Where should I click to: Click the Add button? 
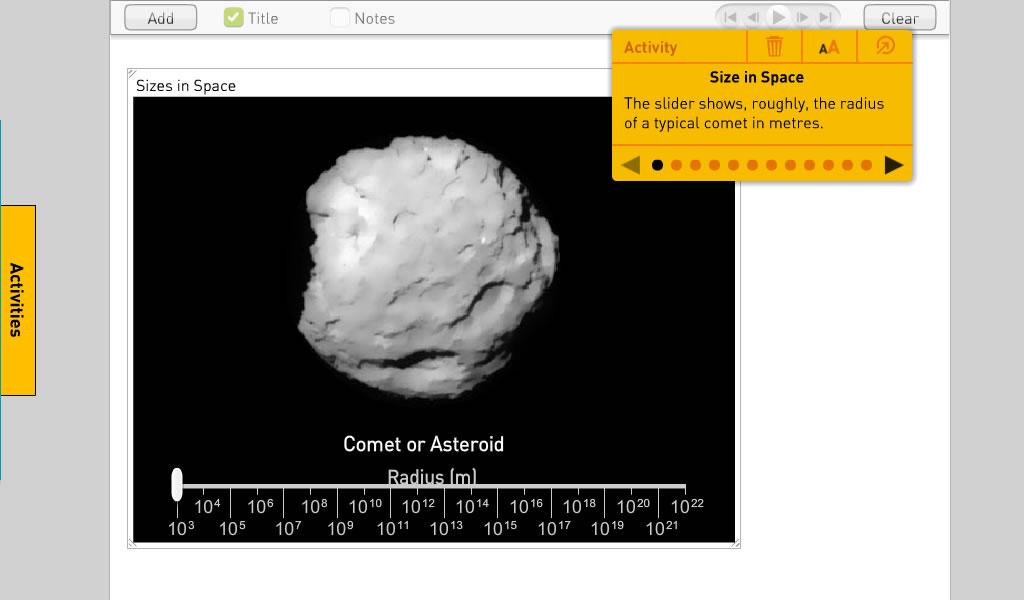[x=160, y=18]
